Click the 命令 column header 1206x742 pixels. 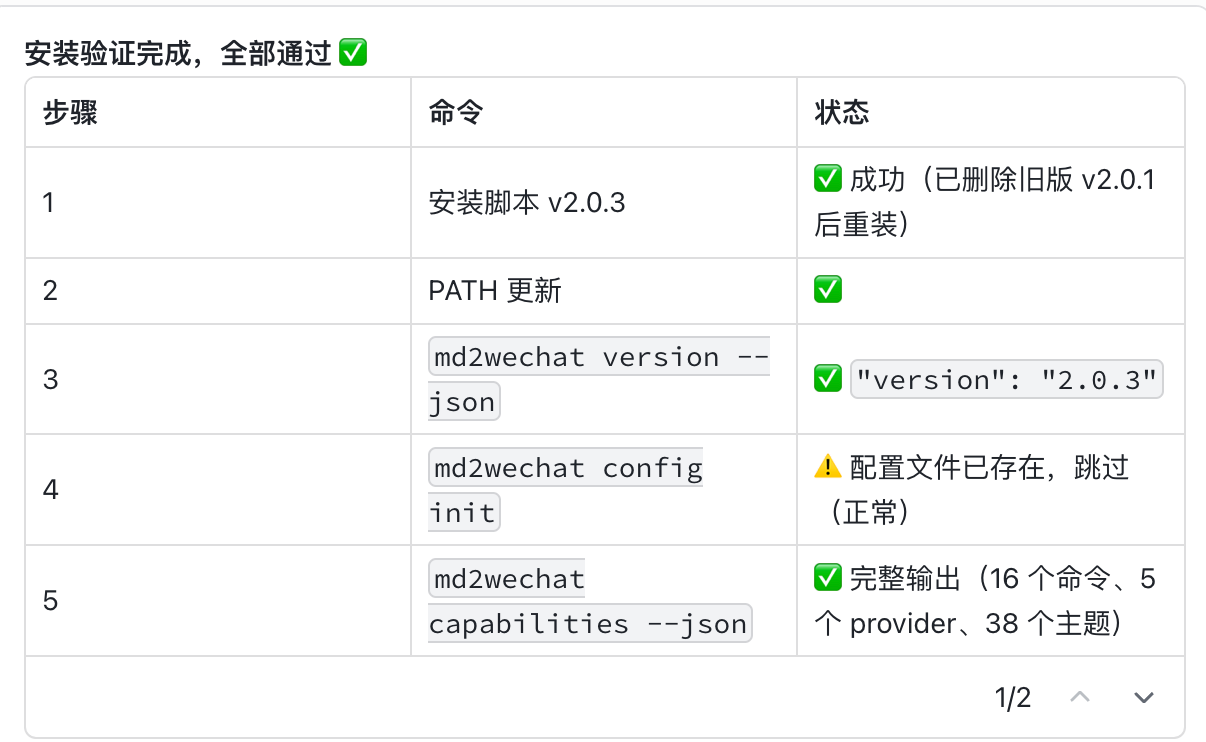(x=456, y=113)
